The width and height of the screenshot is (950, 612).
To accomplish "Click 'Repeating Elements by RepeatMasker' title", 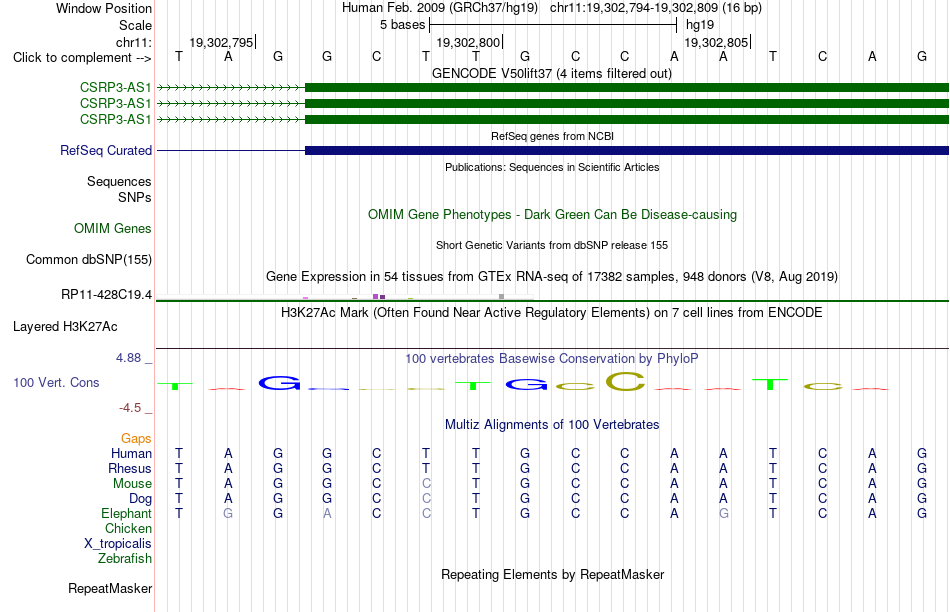I will click(x=553, y=574).
